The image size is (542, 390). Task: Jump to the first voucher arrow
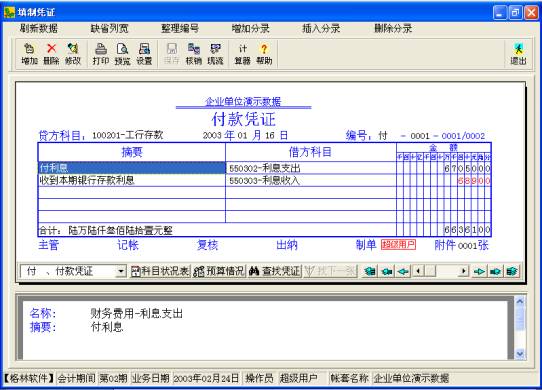point(370,271)
